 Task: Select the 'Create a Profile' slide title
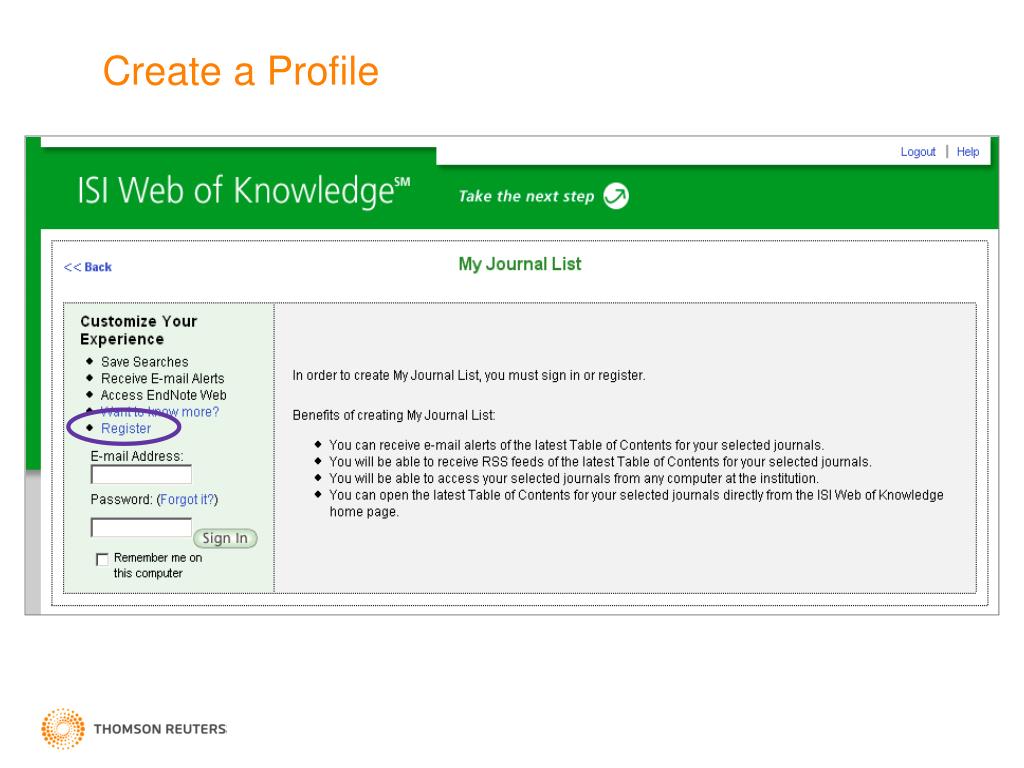(x=240, y=71)
